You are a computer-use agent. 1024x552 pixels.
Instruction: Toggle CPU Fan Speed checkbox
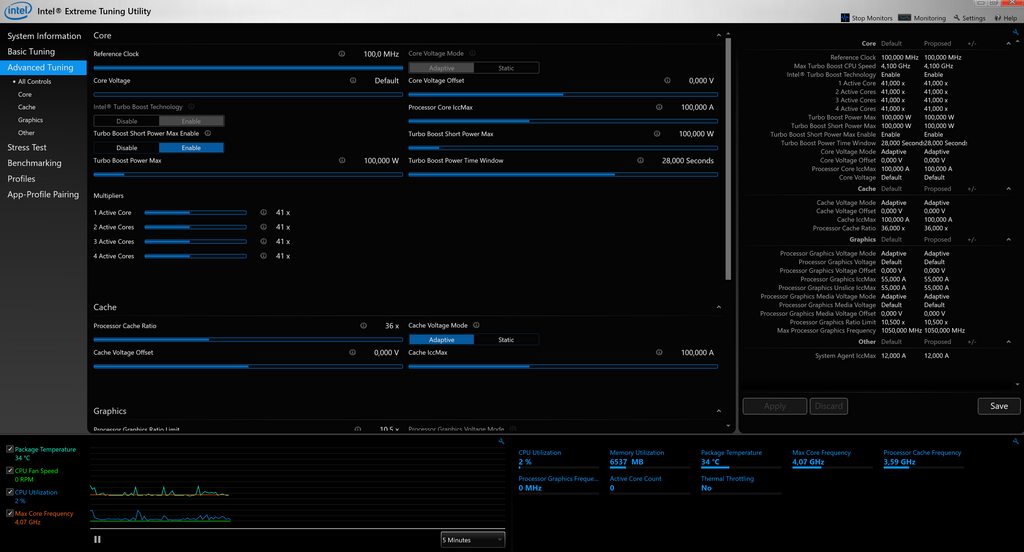(10, 470)
